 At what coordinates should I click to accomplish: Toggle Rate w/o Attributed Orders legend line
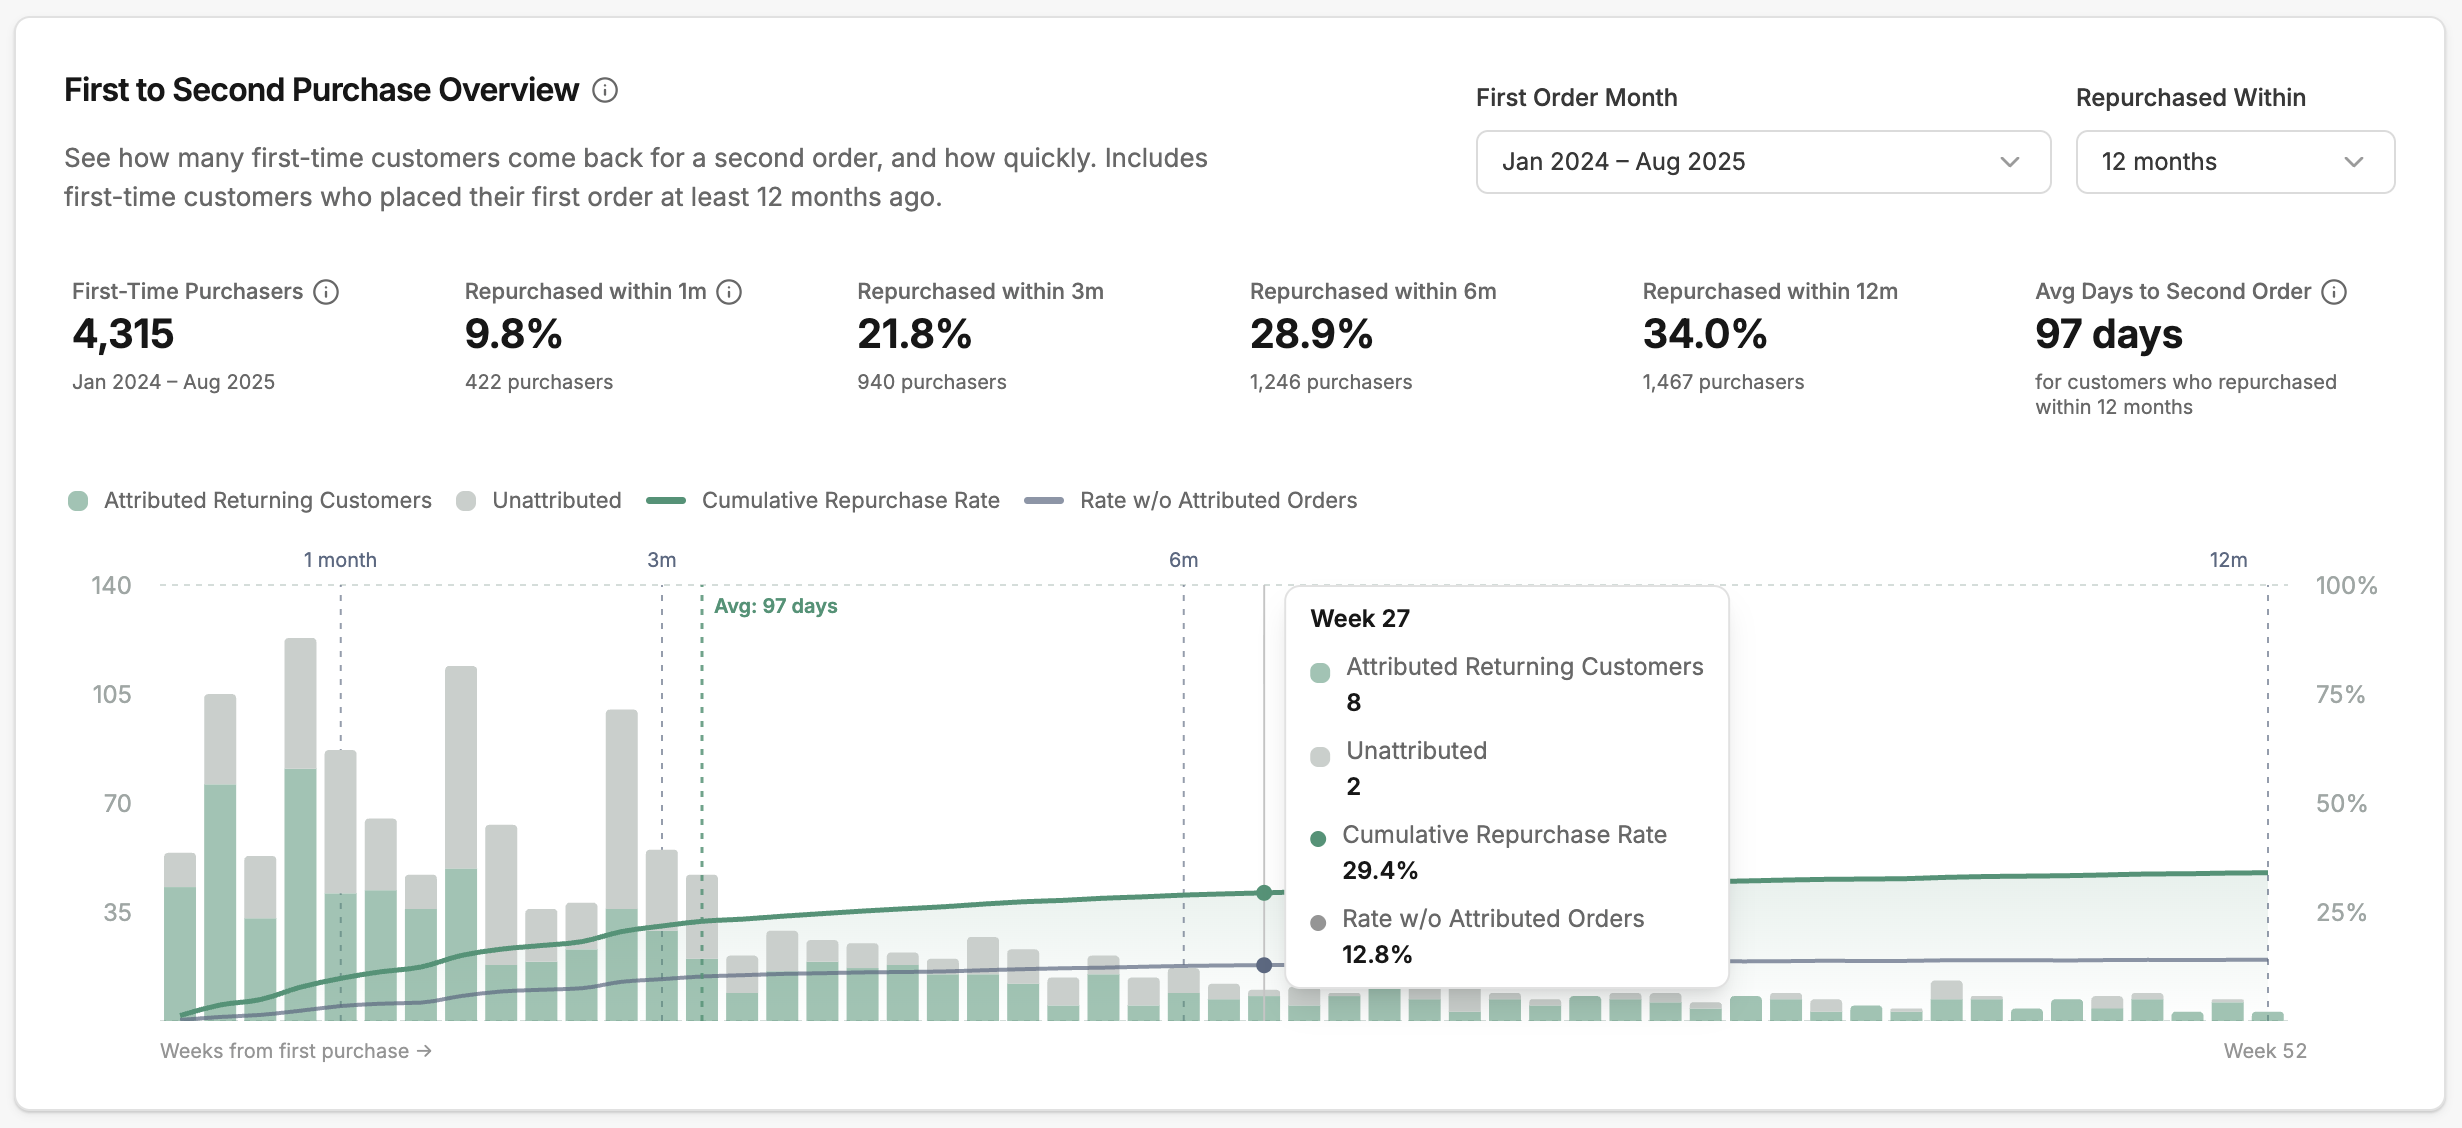coord(1191,501)
